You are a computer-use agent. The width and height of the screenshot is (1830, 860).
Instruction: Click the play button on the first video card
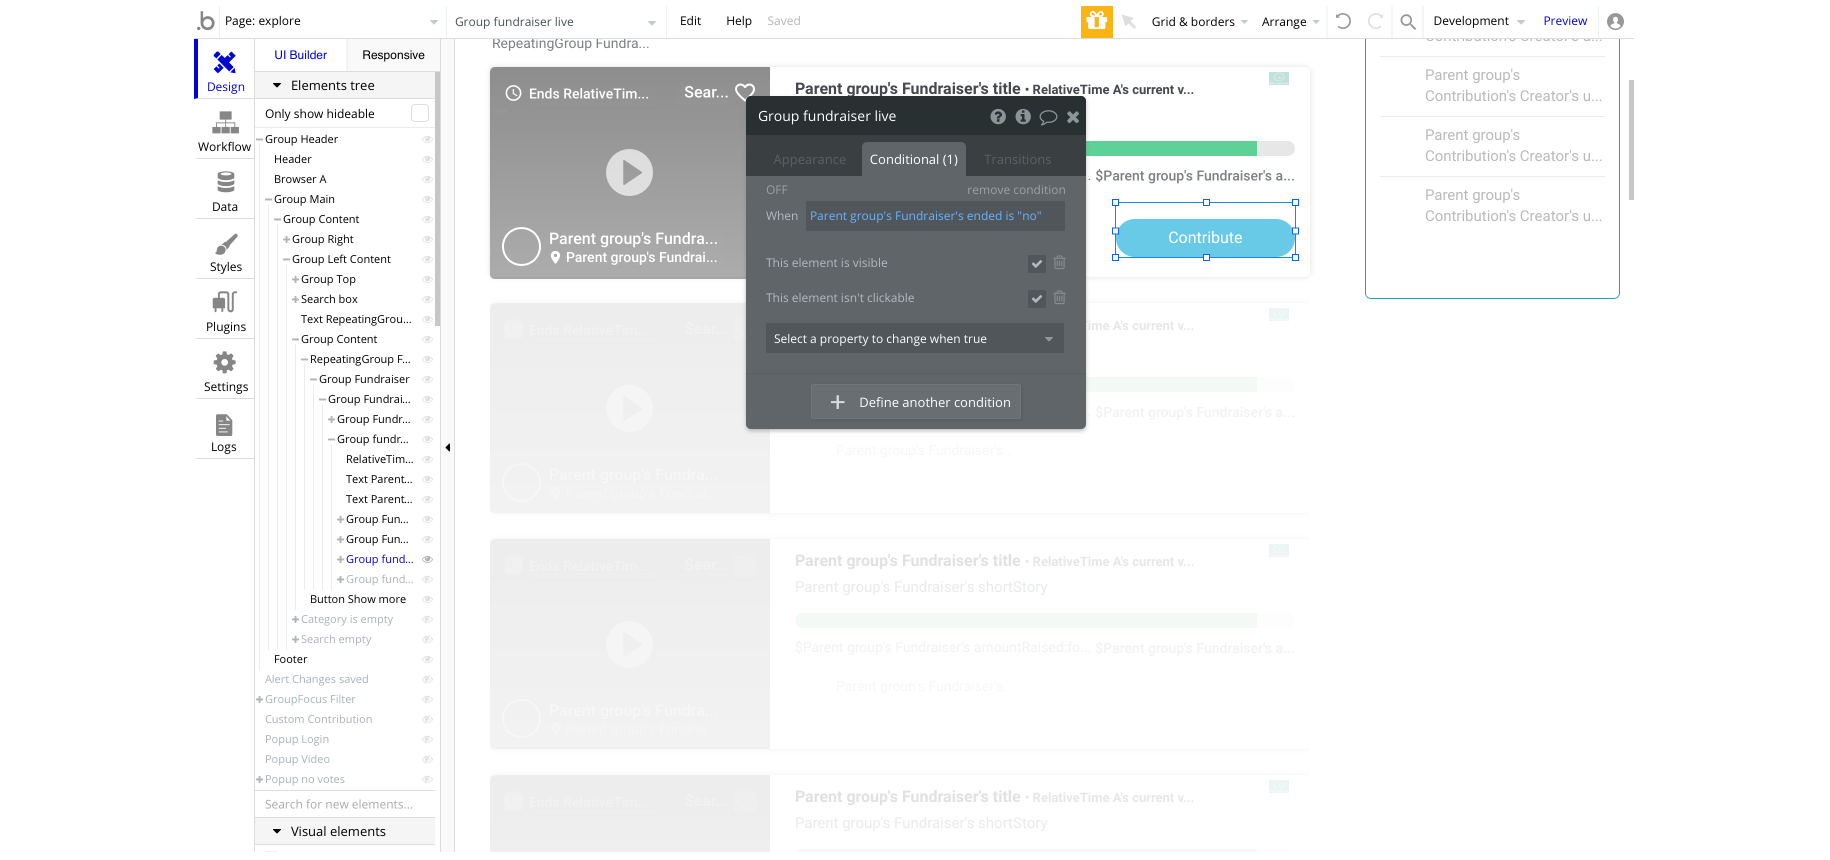pyautogui.click(x=629, y=173)
